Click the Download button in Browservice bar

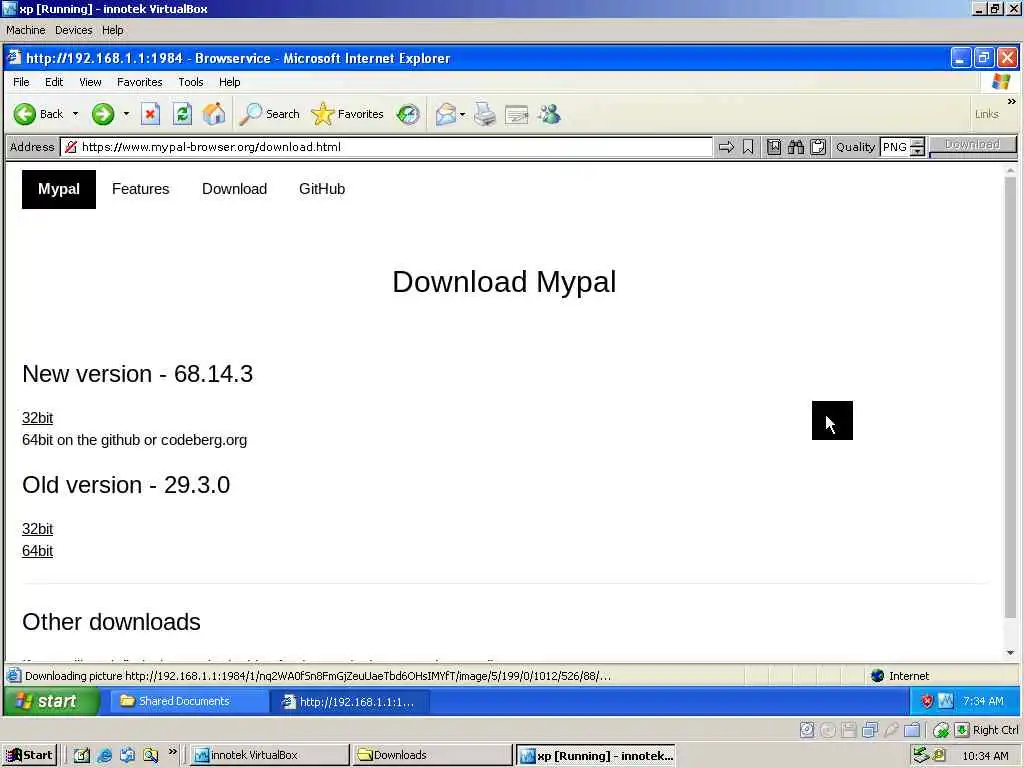point(972,145)
